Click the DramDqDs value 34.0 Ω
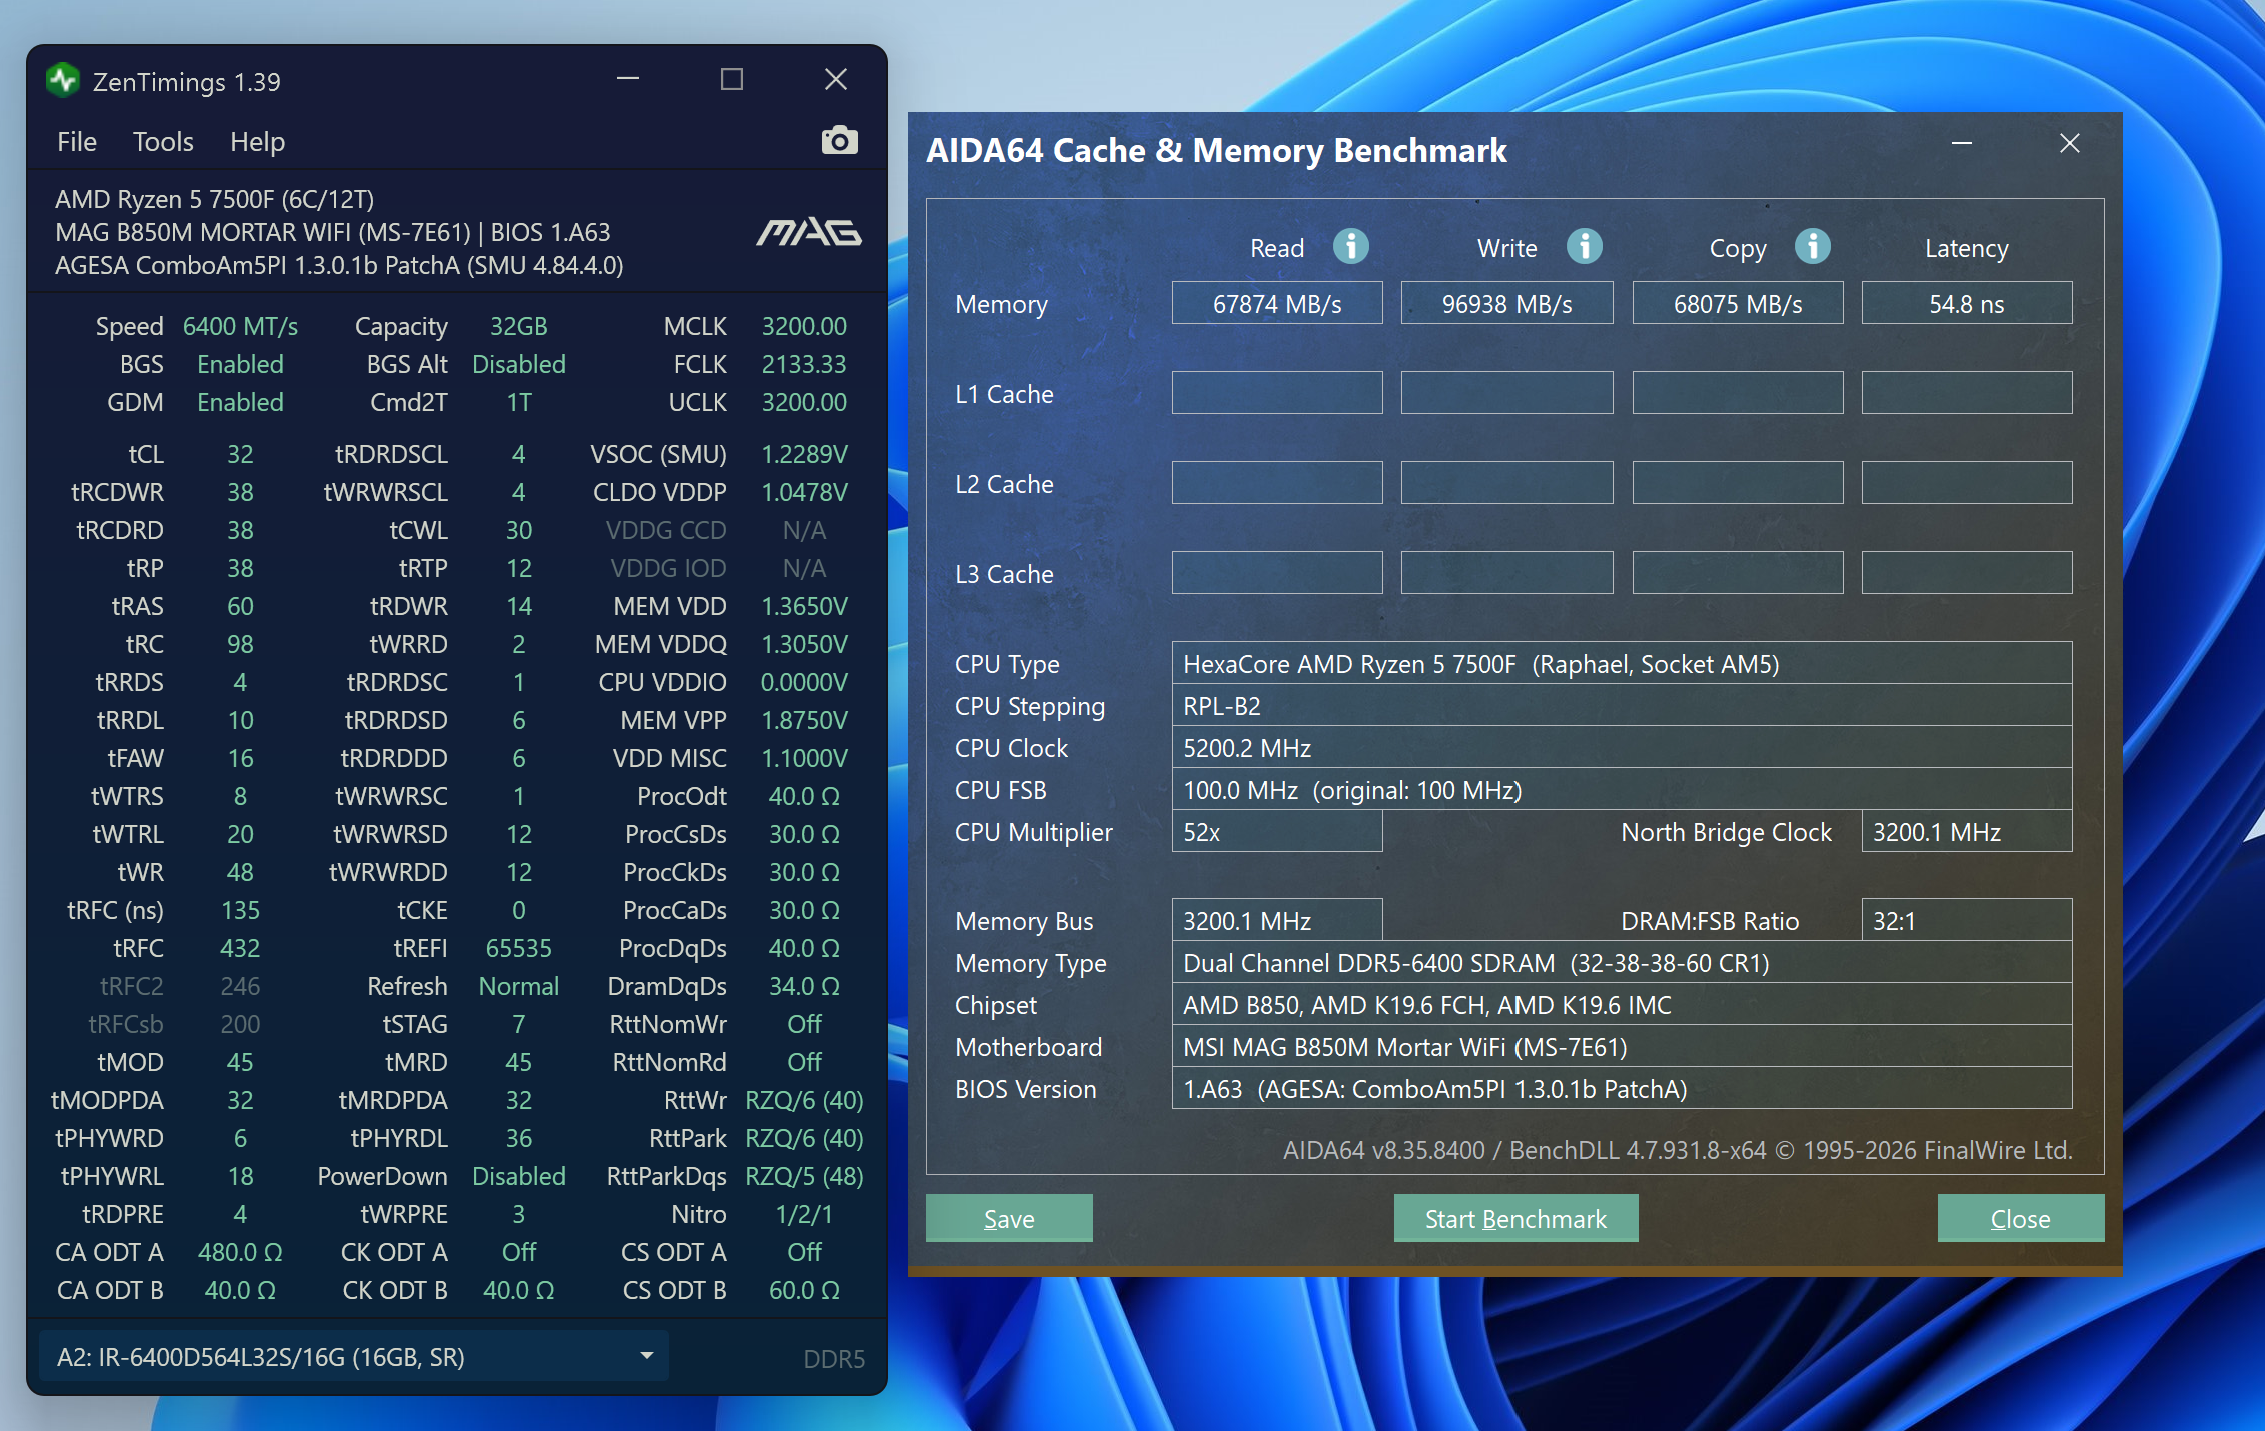Viewport: 2265px width, 1431px height. coord(804,987)
